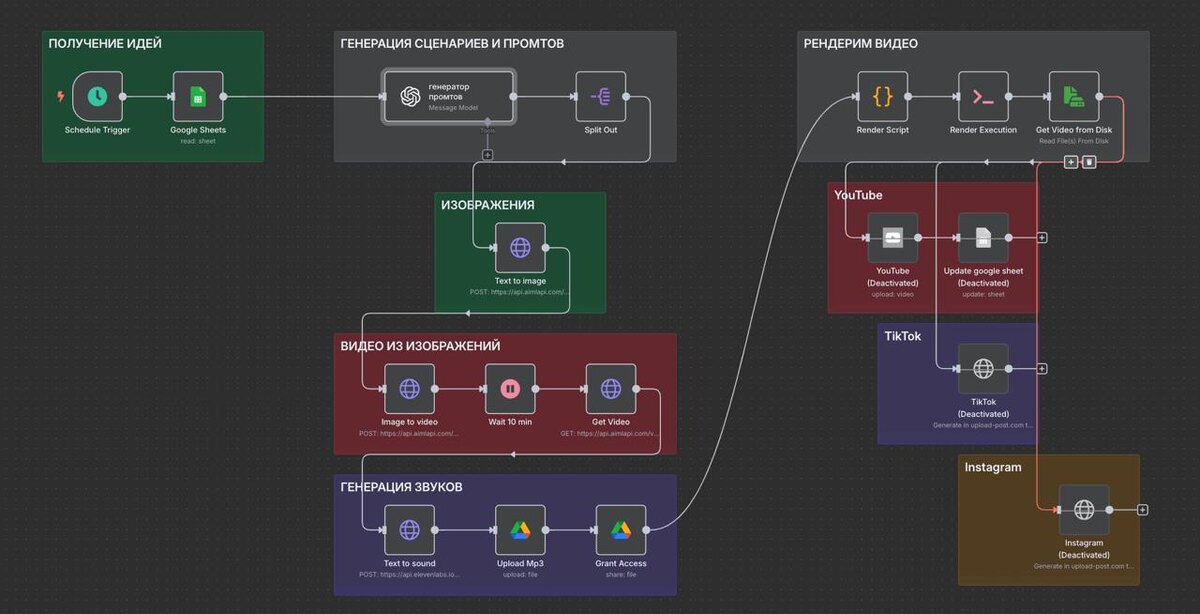Image resolution: width=1200 pixels, height=614 pixels.
Task: Click the "Read File(s) From Disk" subtitle
Action: tap(1074, 141)
